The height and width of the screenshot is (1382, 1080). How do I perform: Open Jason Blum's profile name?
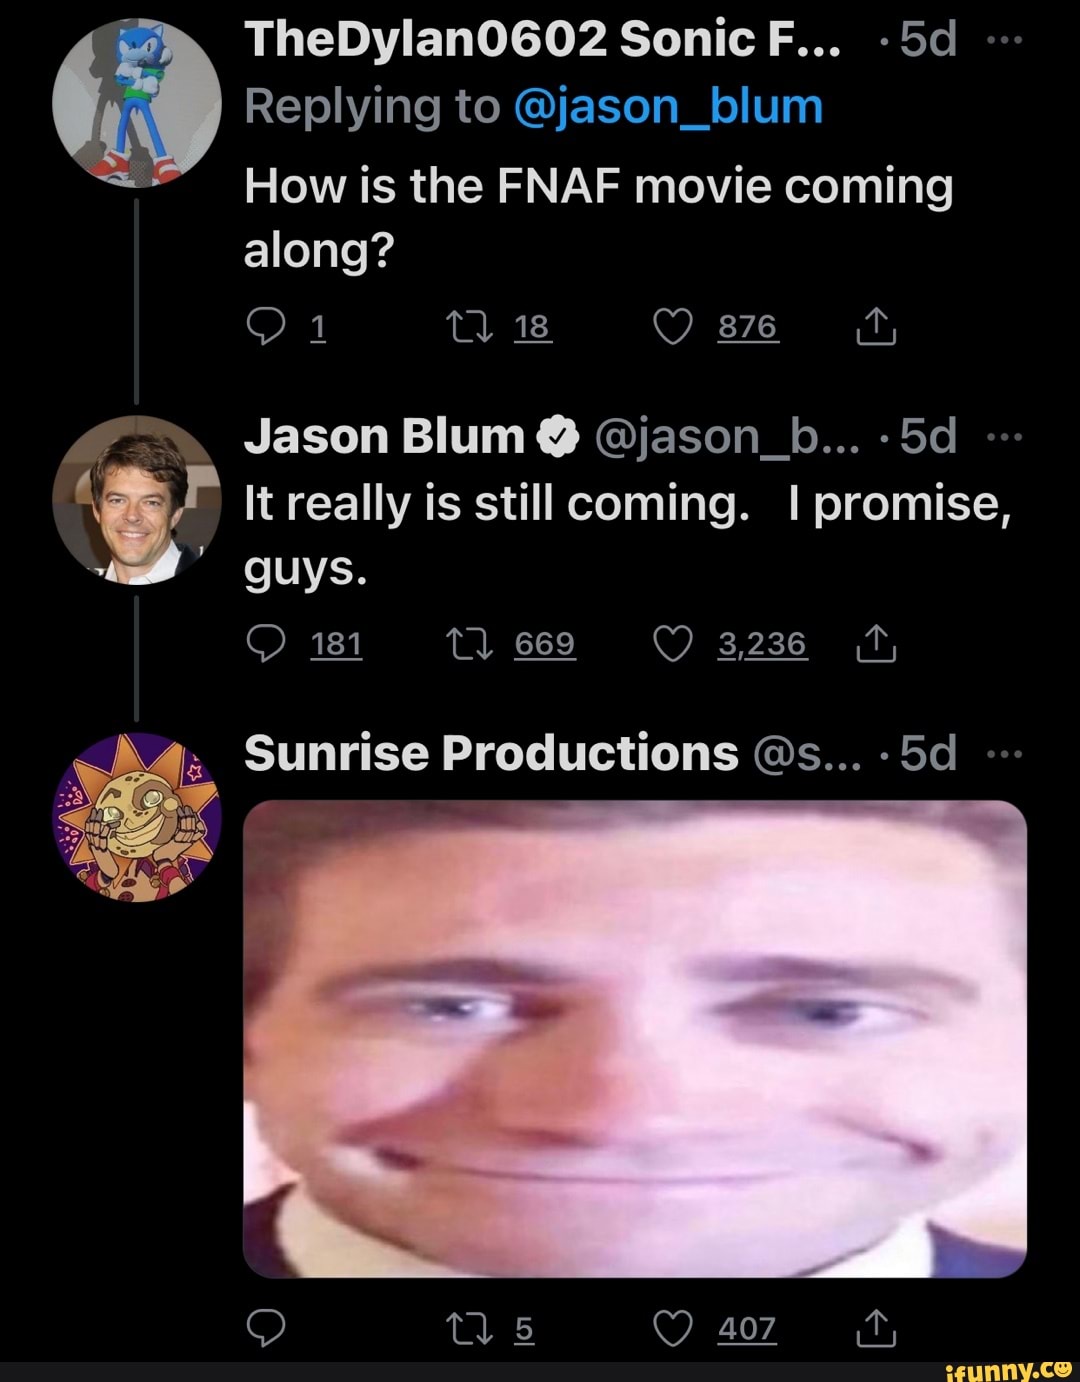click(x=384, y=437)
